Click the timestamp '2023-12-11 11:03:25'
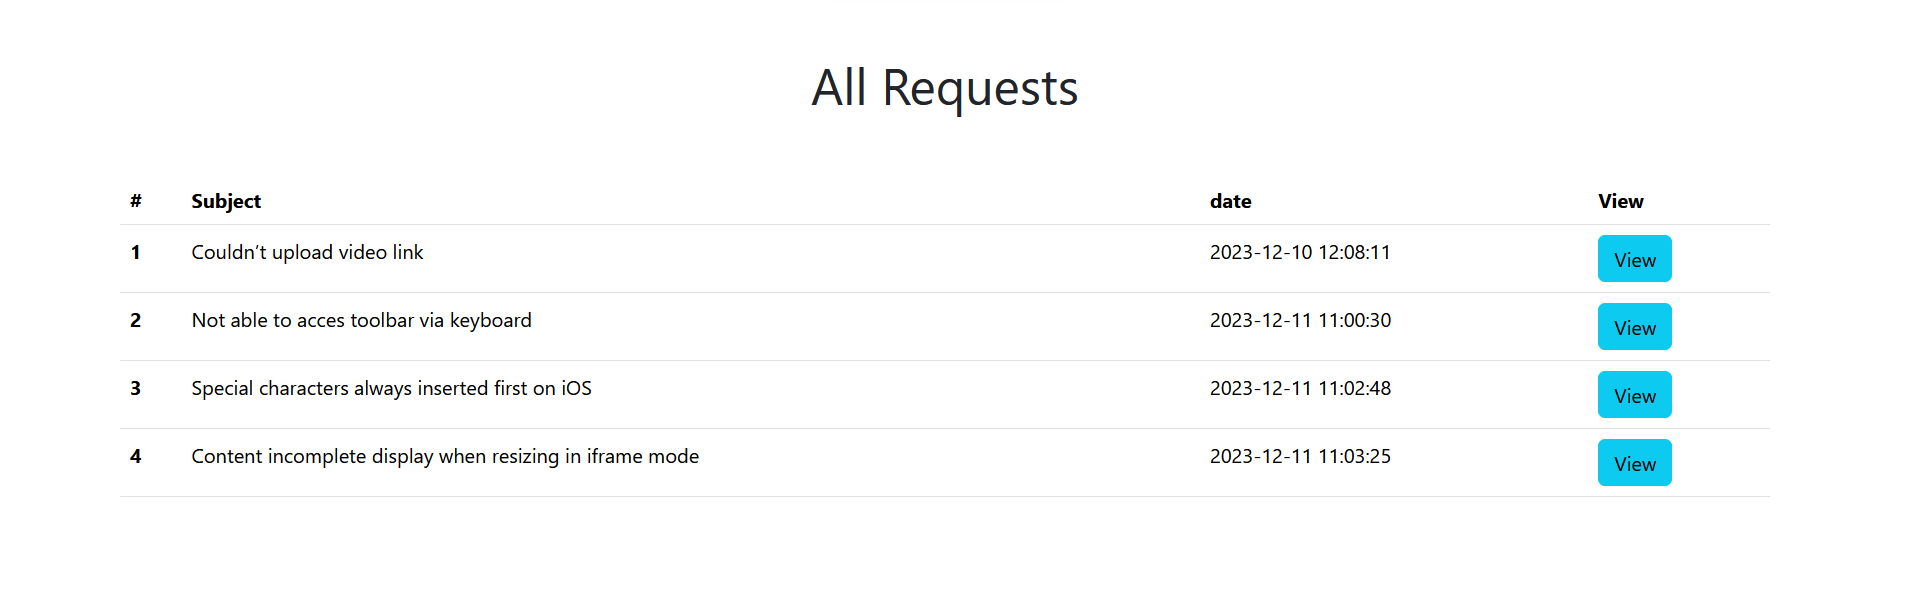This screenshot has height=614, width=1905. point(1300,456)
